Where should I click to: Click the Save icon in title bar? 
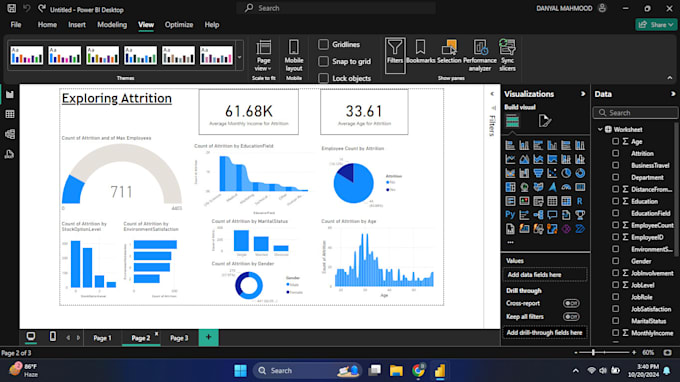pyautogui.click(x=12, y=8)
